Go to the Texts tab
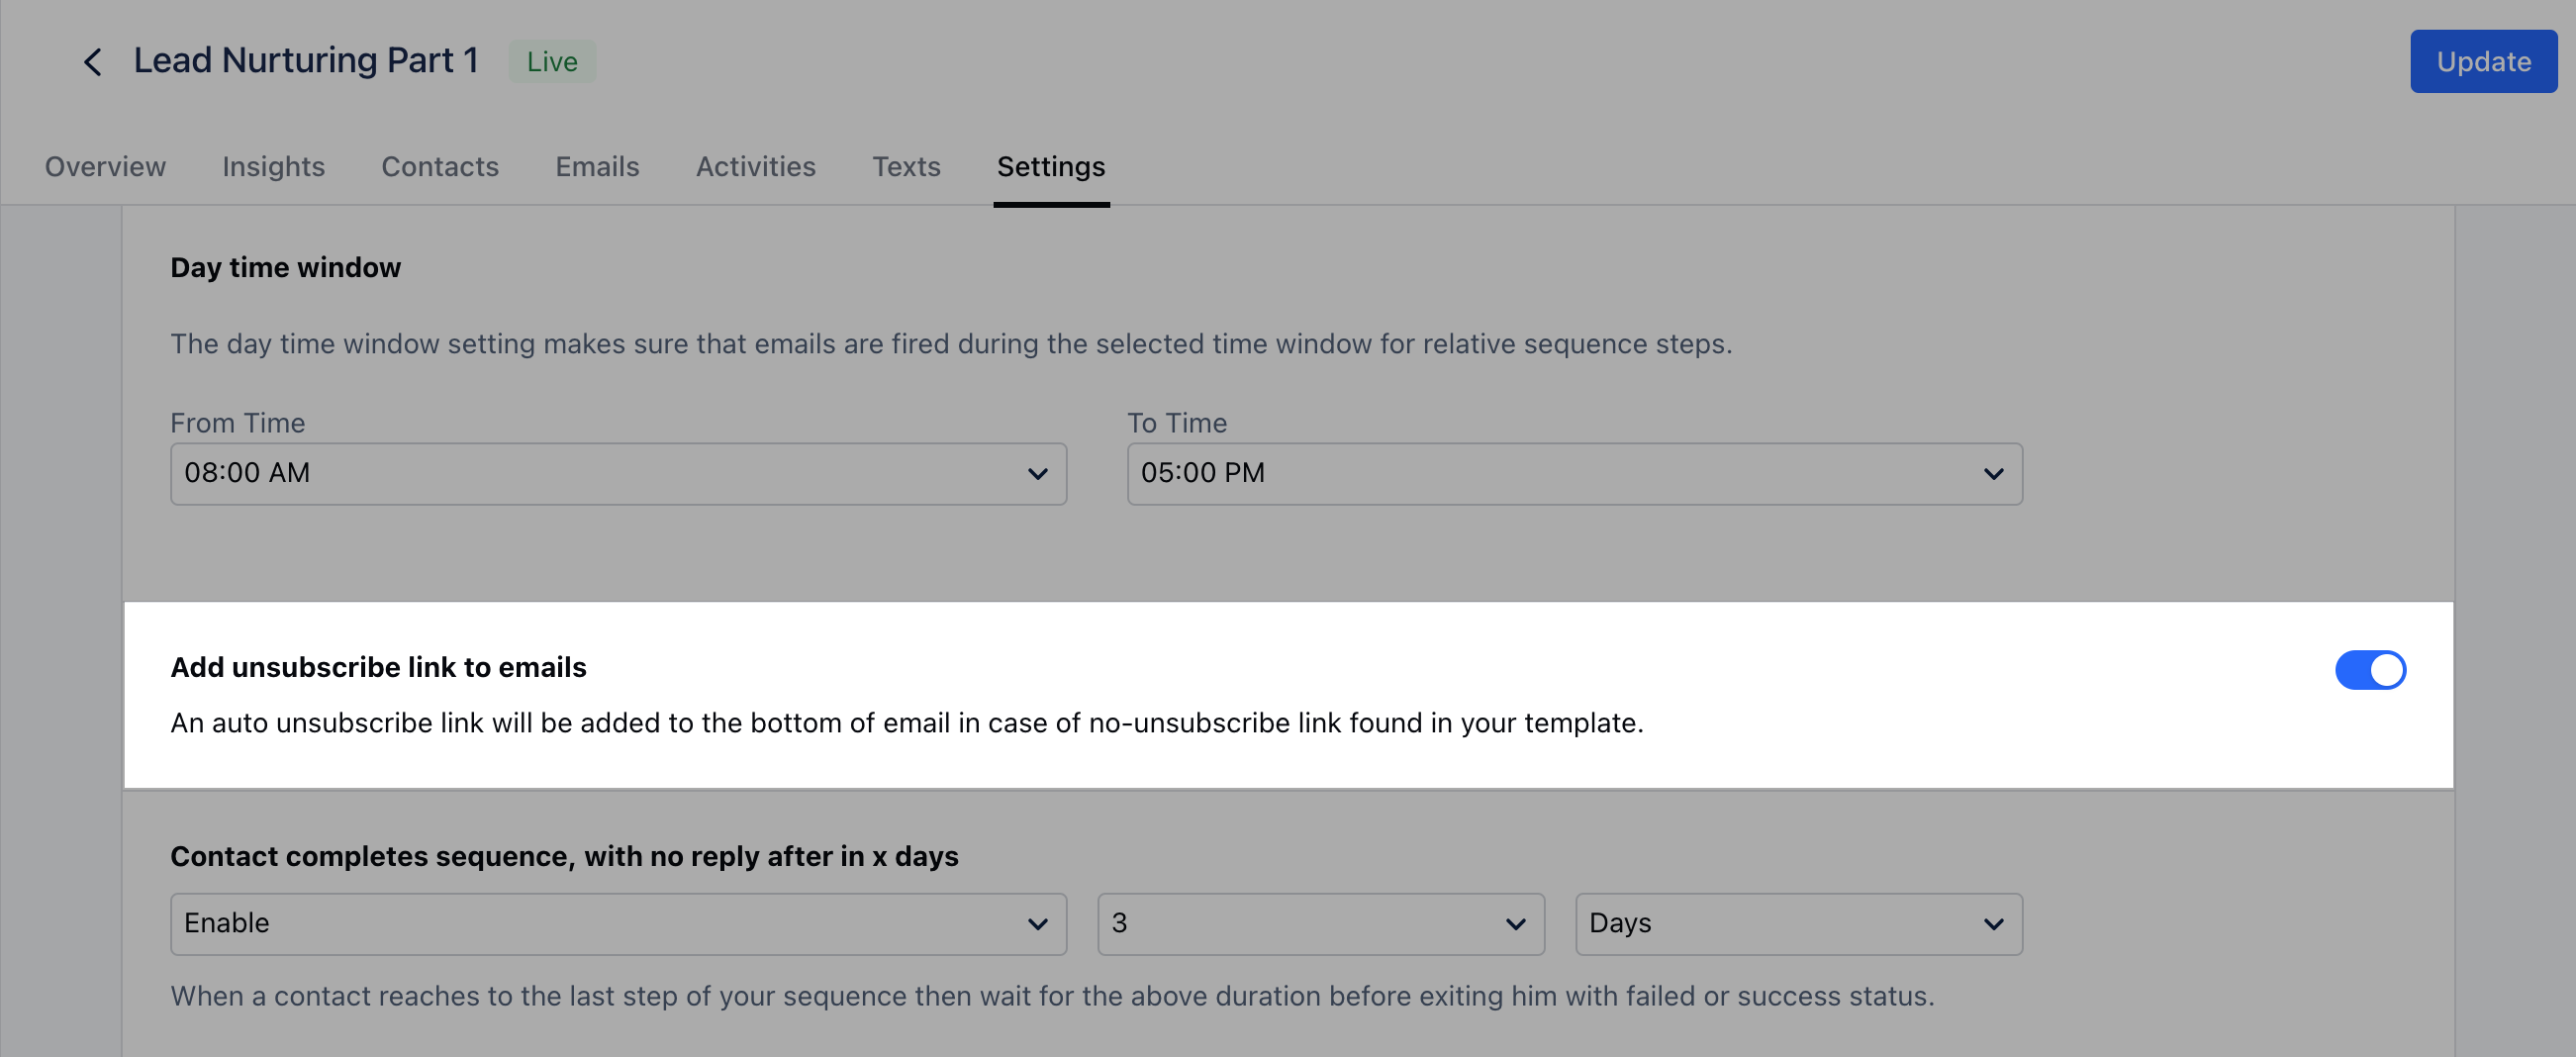The image size is (2576, 1057). (906, 166)
